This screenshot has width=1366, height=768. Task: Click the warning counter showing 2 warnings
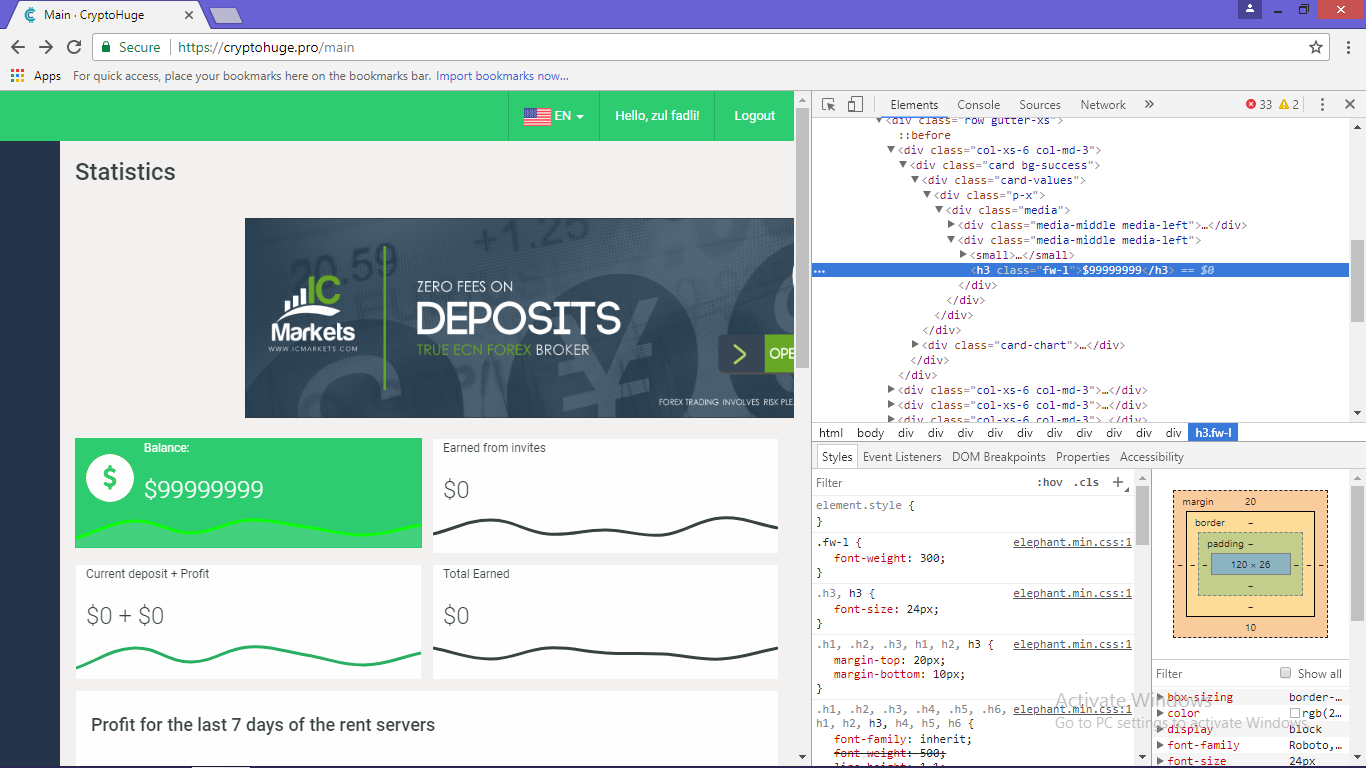point(1290,104)
